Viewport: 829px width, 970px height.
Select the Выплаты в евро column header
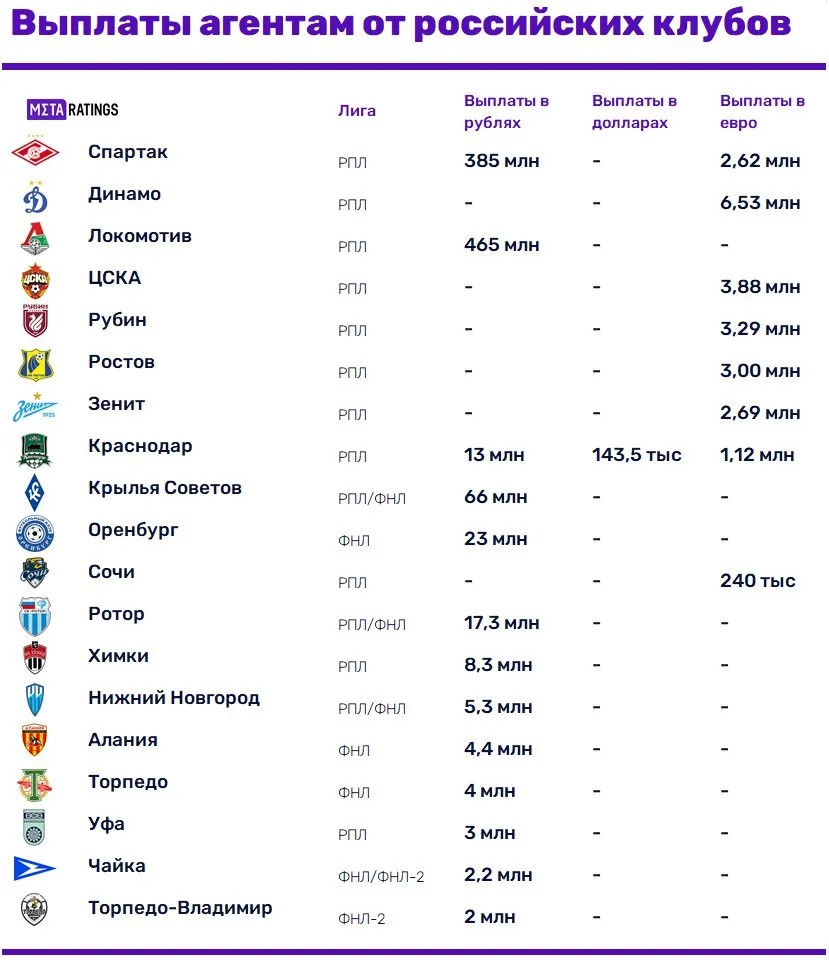[x=762, y=111]
